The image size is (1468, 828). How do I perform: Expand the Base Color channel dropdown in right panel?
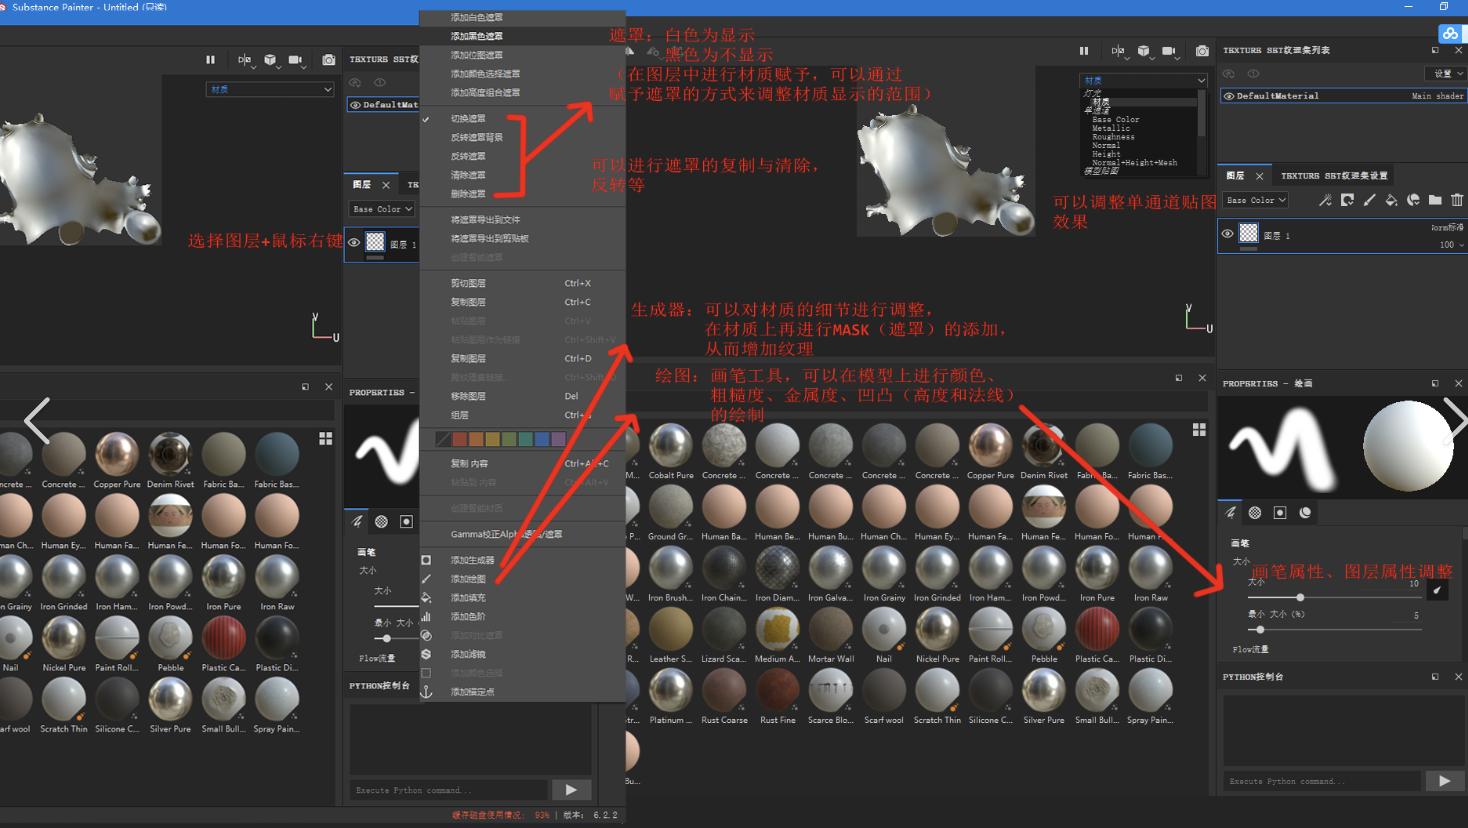(x=1256, y=200)
